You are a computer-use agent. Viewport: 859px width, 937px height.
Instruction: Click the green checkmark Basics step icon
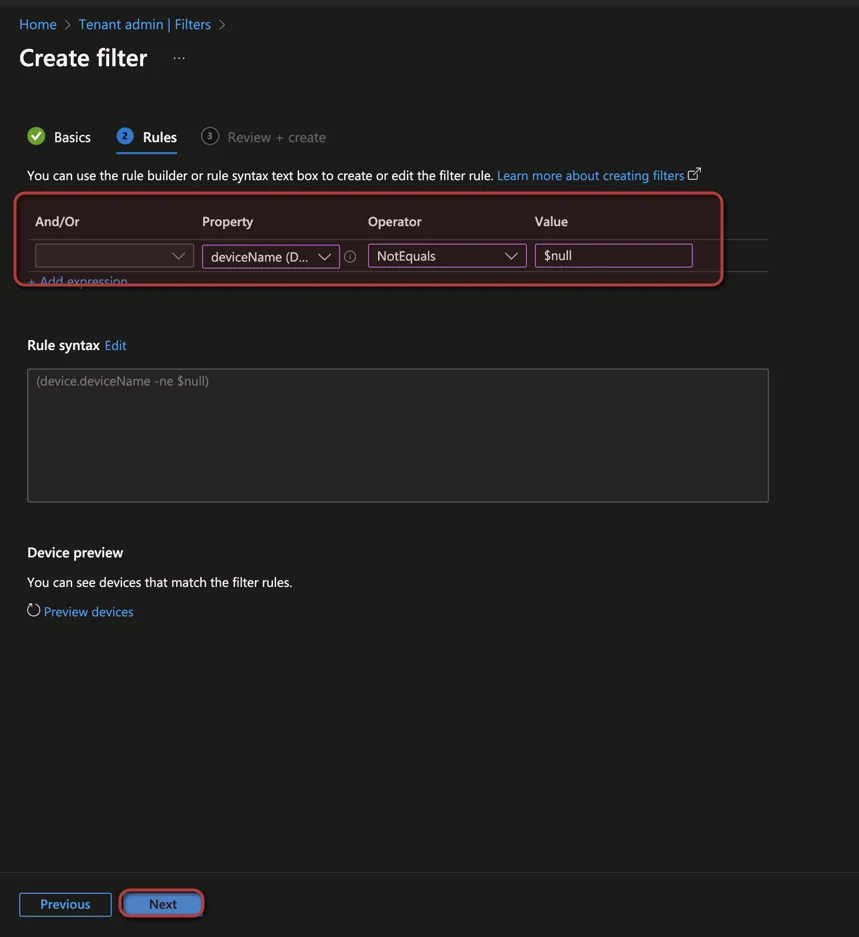pyautogui.click(x=36, y=137)
